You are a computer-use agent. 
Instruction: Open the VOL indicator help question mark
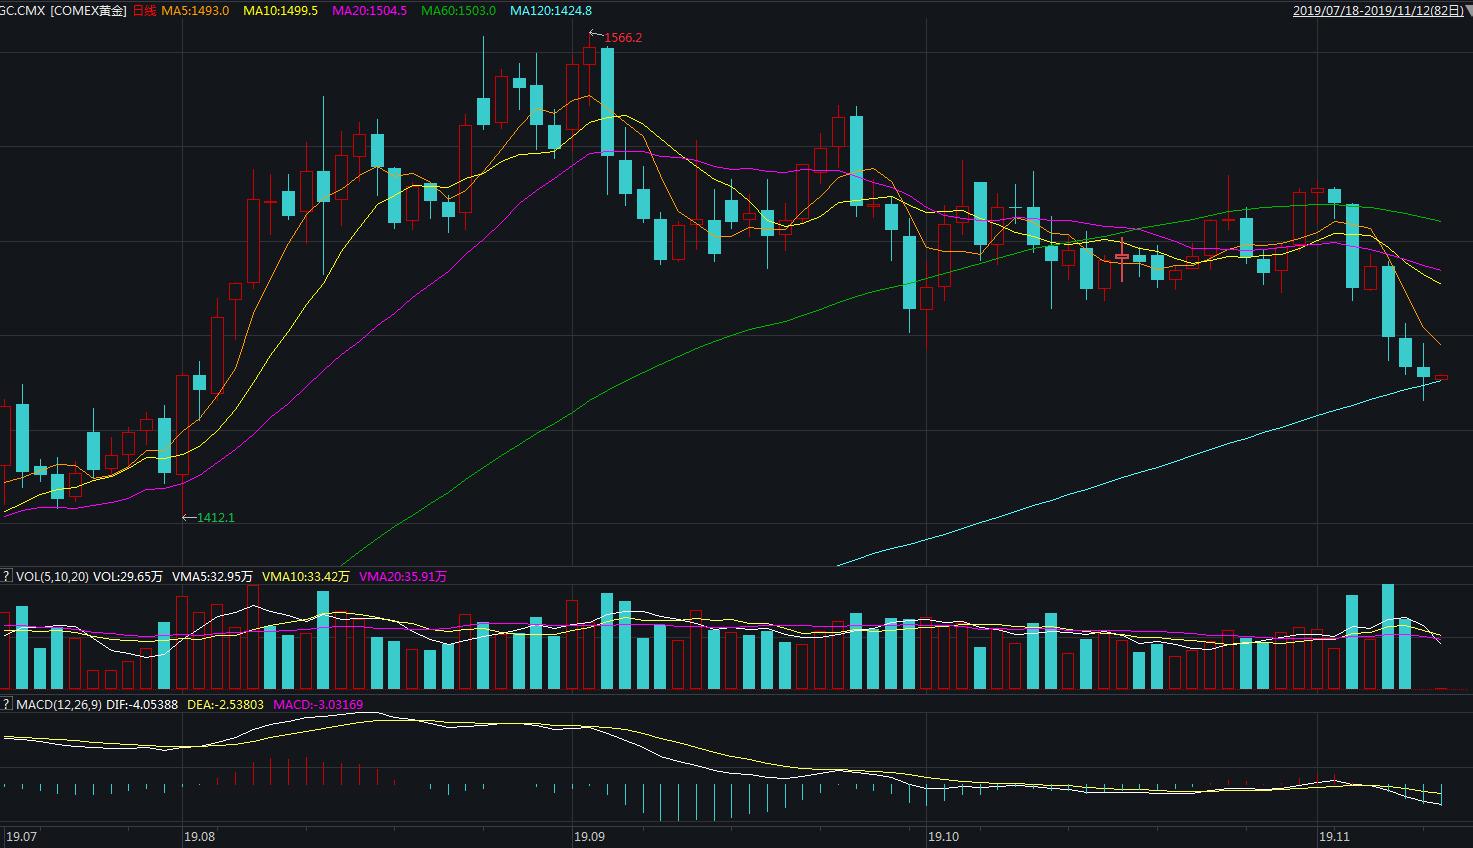tap(6, 576)
